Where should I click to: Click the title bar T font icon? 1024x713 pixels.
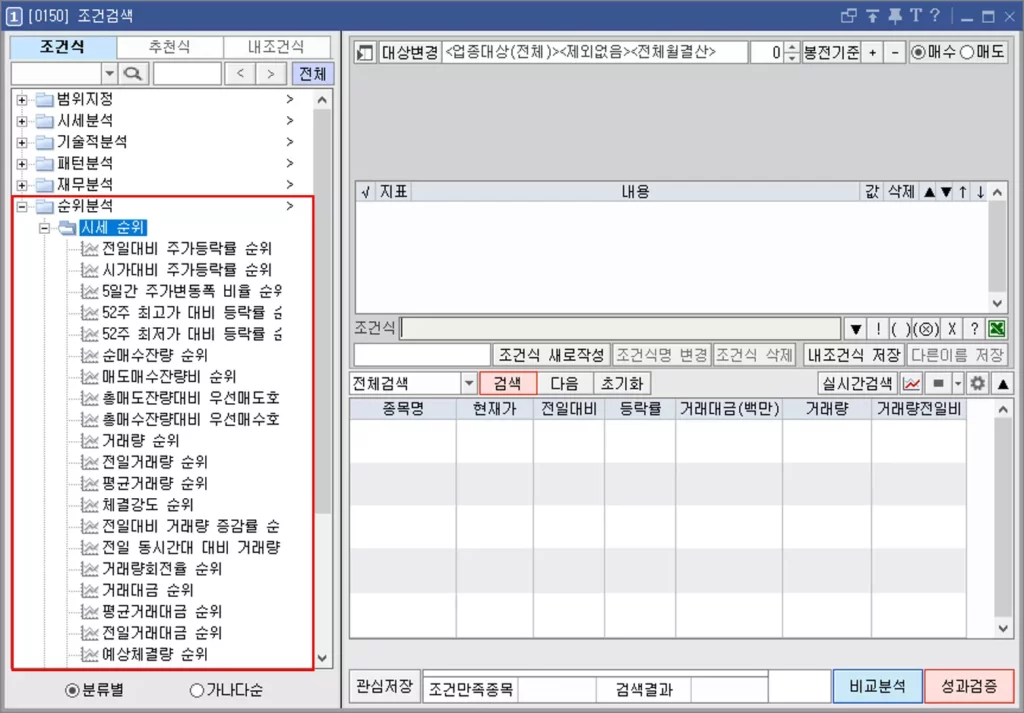[x=916, y=16]
